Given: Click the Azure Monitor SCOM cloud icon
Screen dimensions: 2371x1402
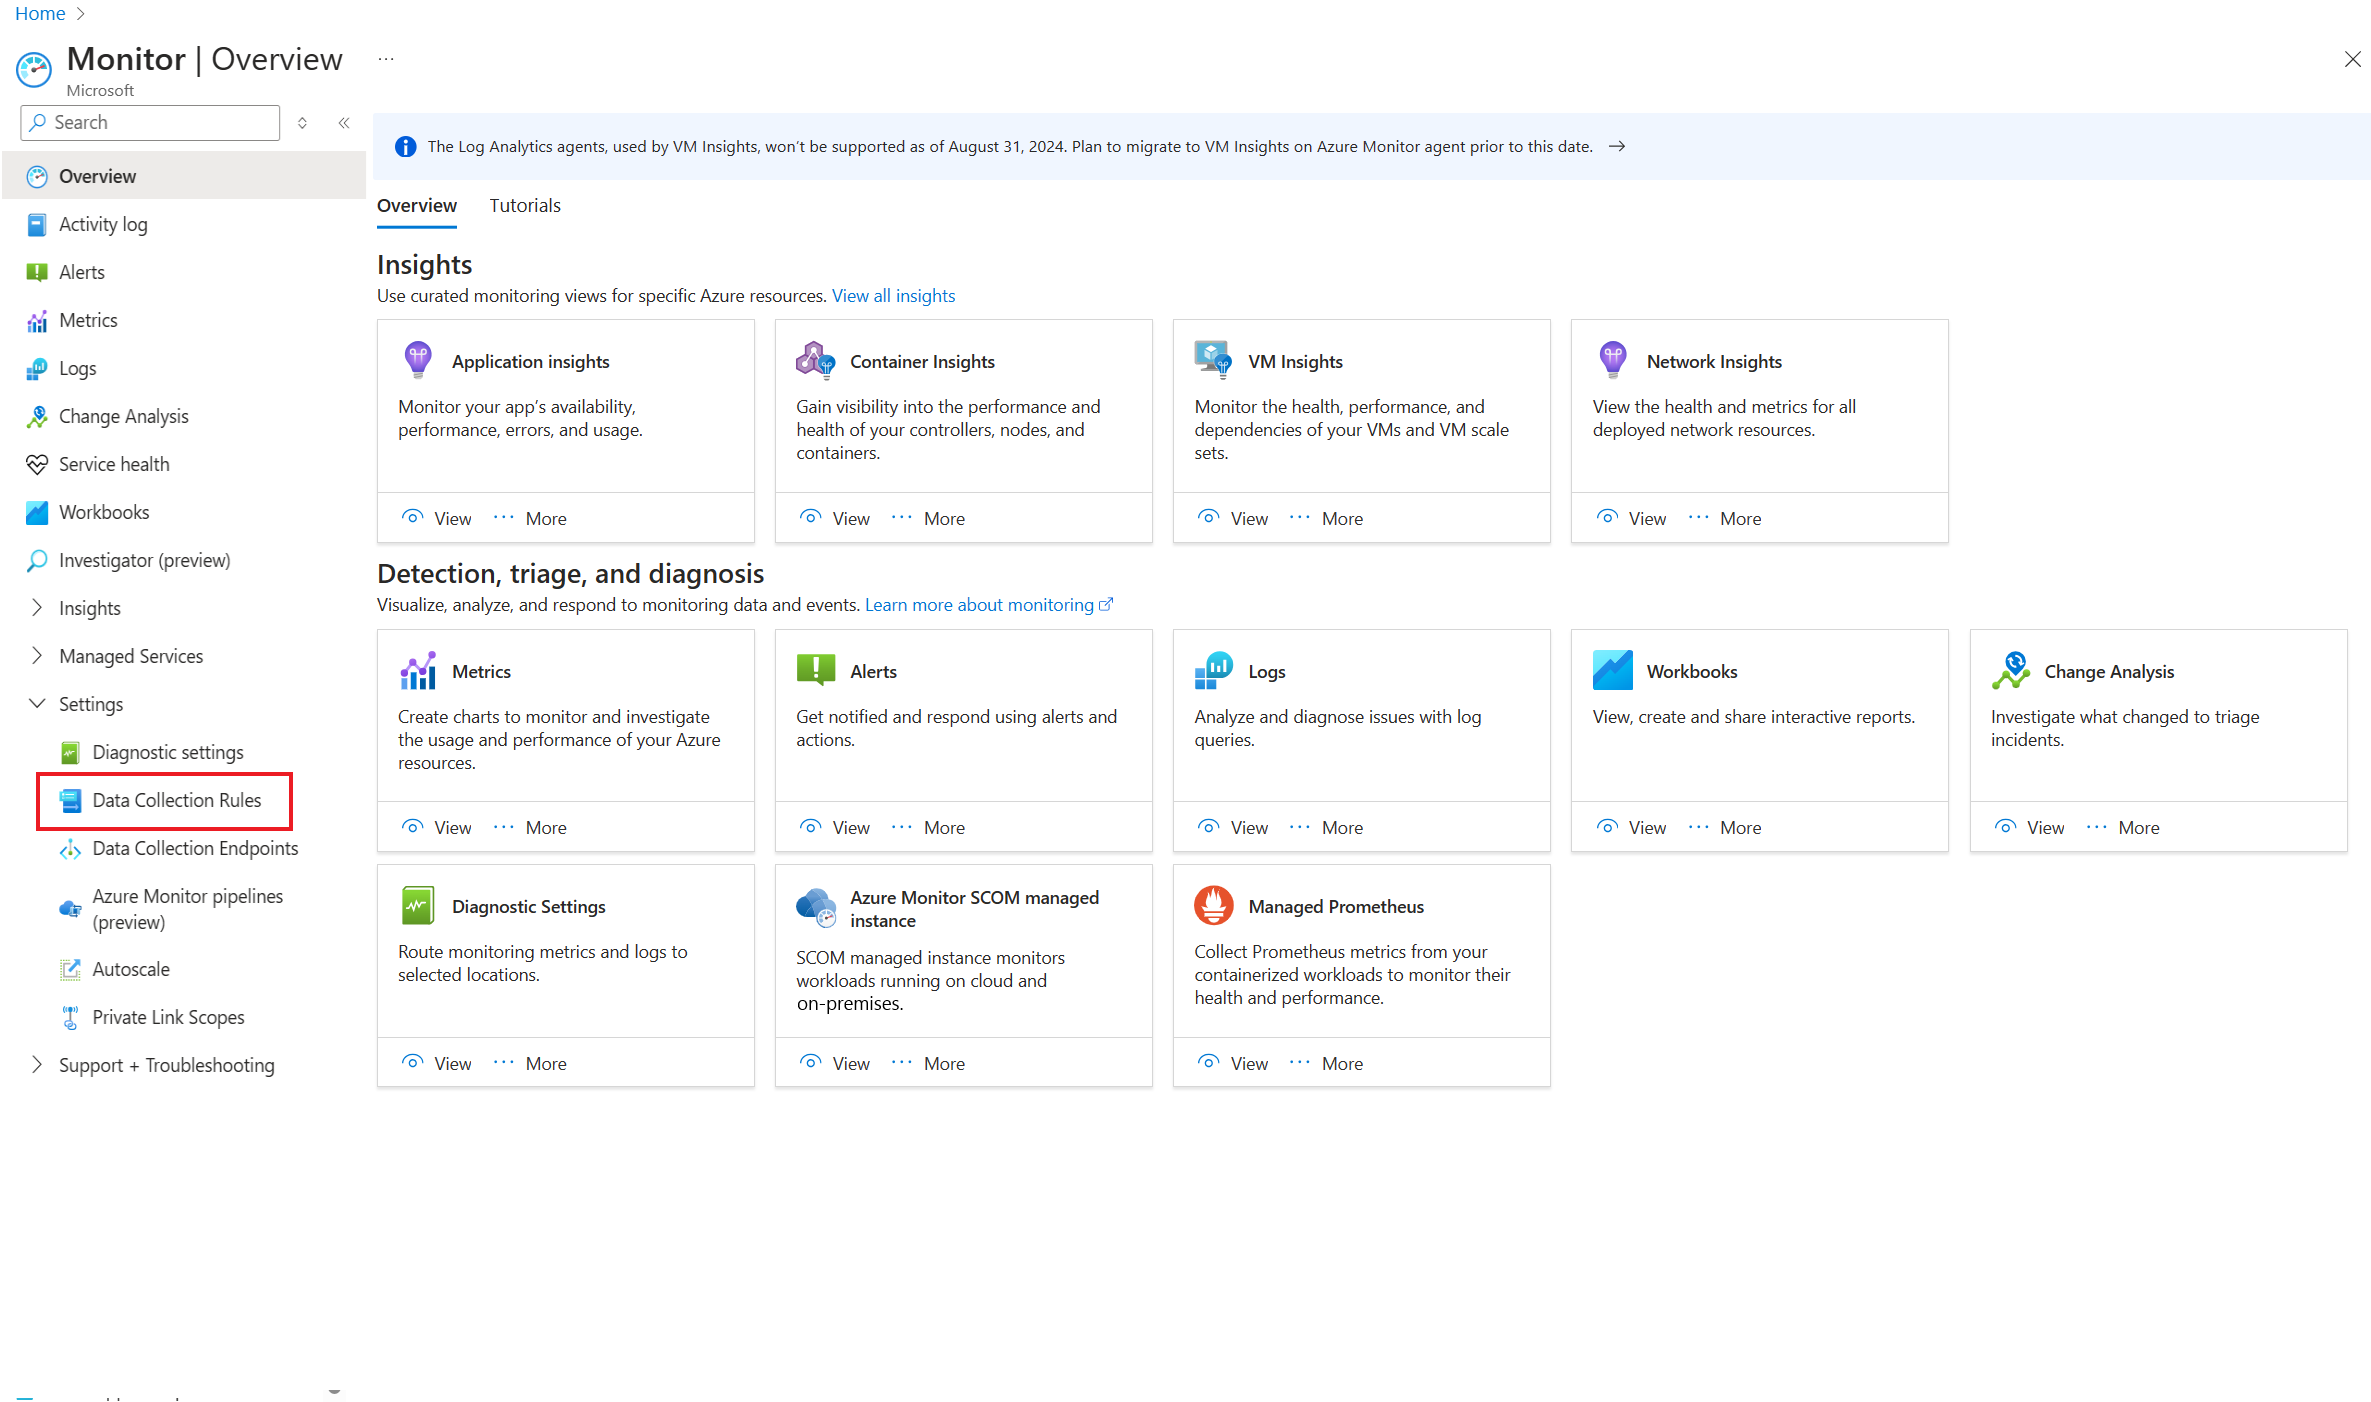Looking at the screenshot, I should [x=815, y=907].
